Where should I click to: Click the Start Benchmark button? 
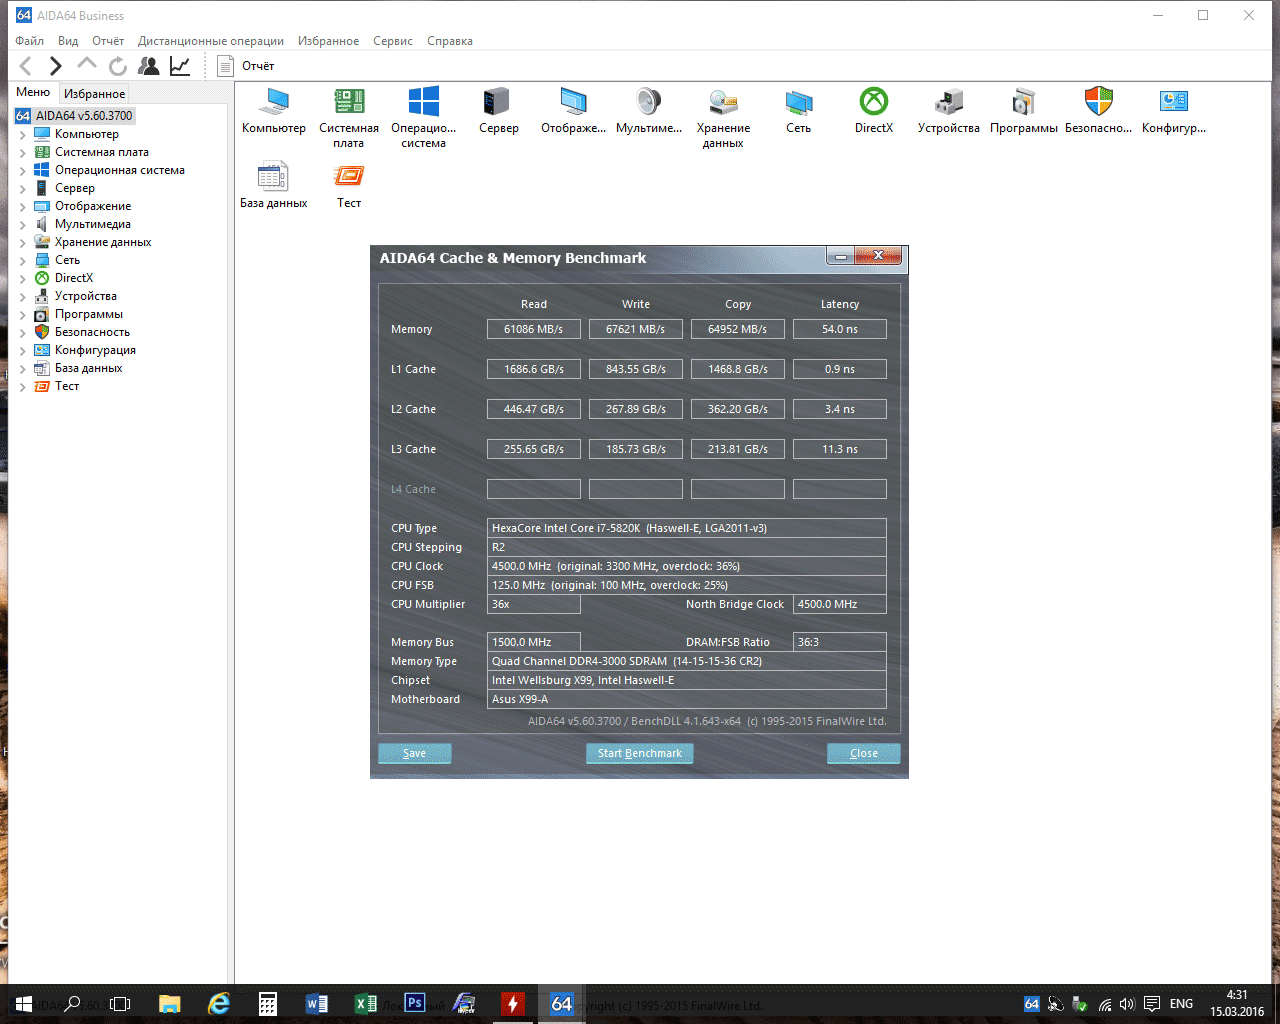(x=640, y=753)
